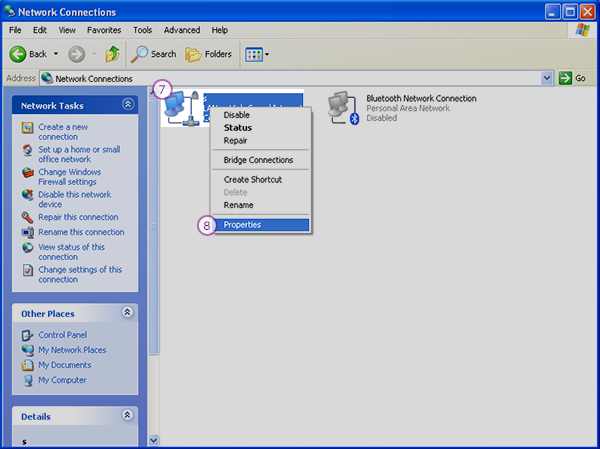Click the My Documents folder icon
The image size is (600, 449).
[x=27, y=365]
